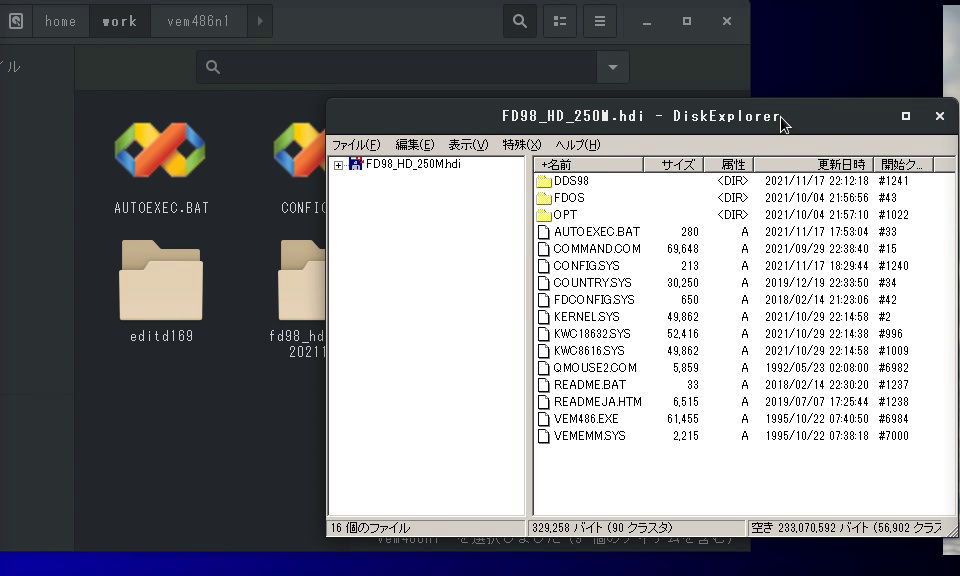Click the AUTOEXEC.BAT icon in file manager
Viewport: 960px width, 576px height.
[160, 151]
